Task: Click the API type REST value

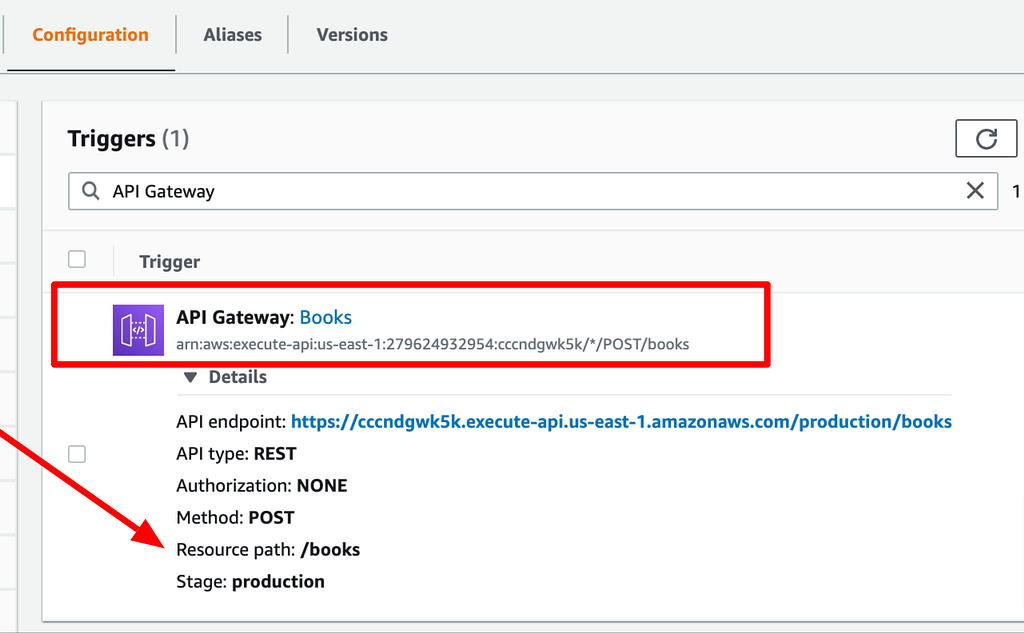Action: click(x=275, y=454)
